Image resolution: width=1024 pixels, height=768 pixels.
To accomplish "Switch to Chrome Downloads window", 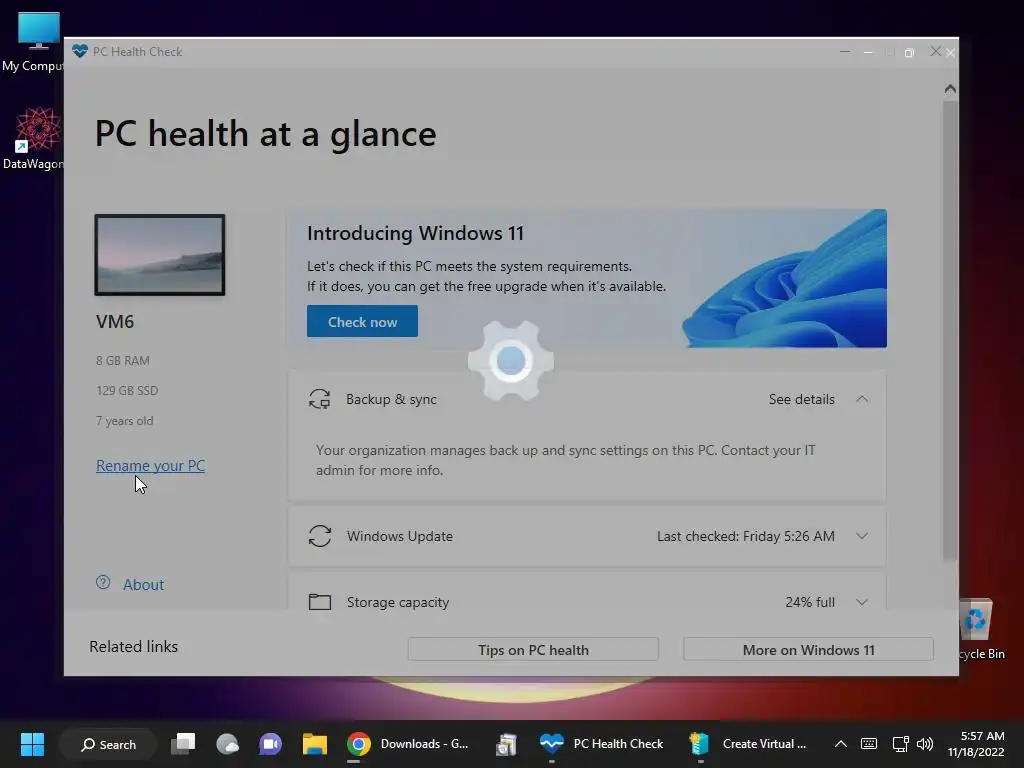I will coord(408,744).
